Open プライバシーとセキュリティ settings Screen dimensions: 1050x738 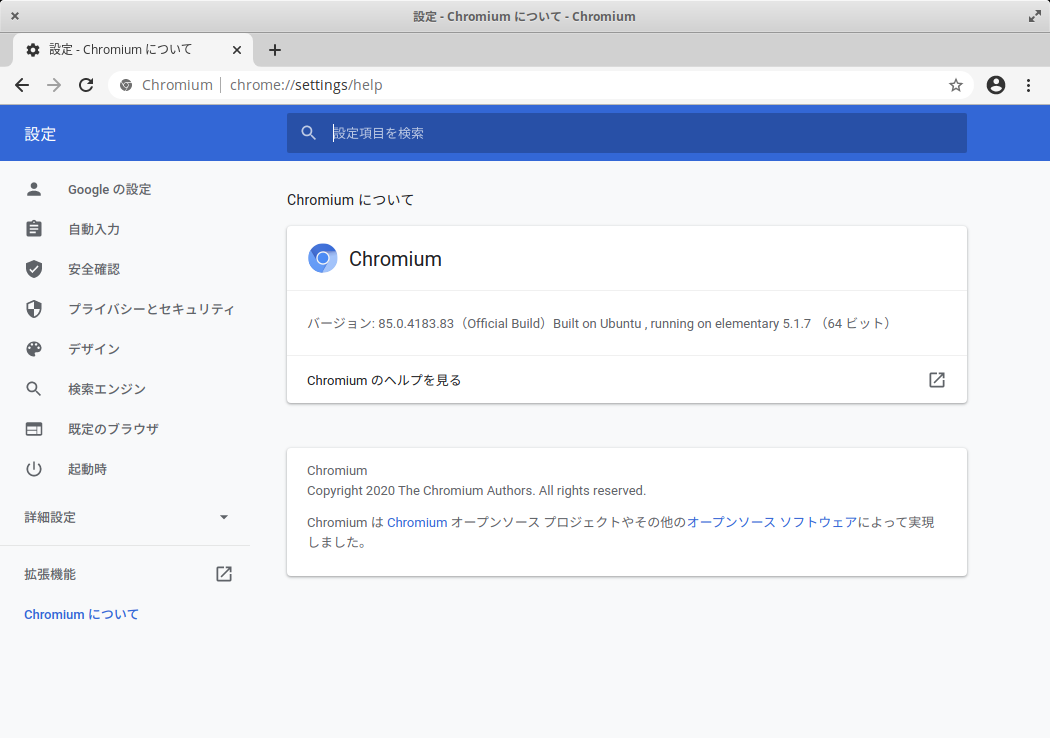(x=151, y=309)
